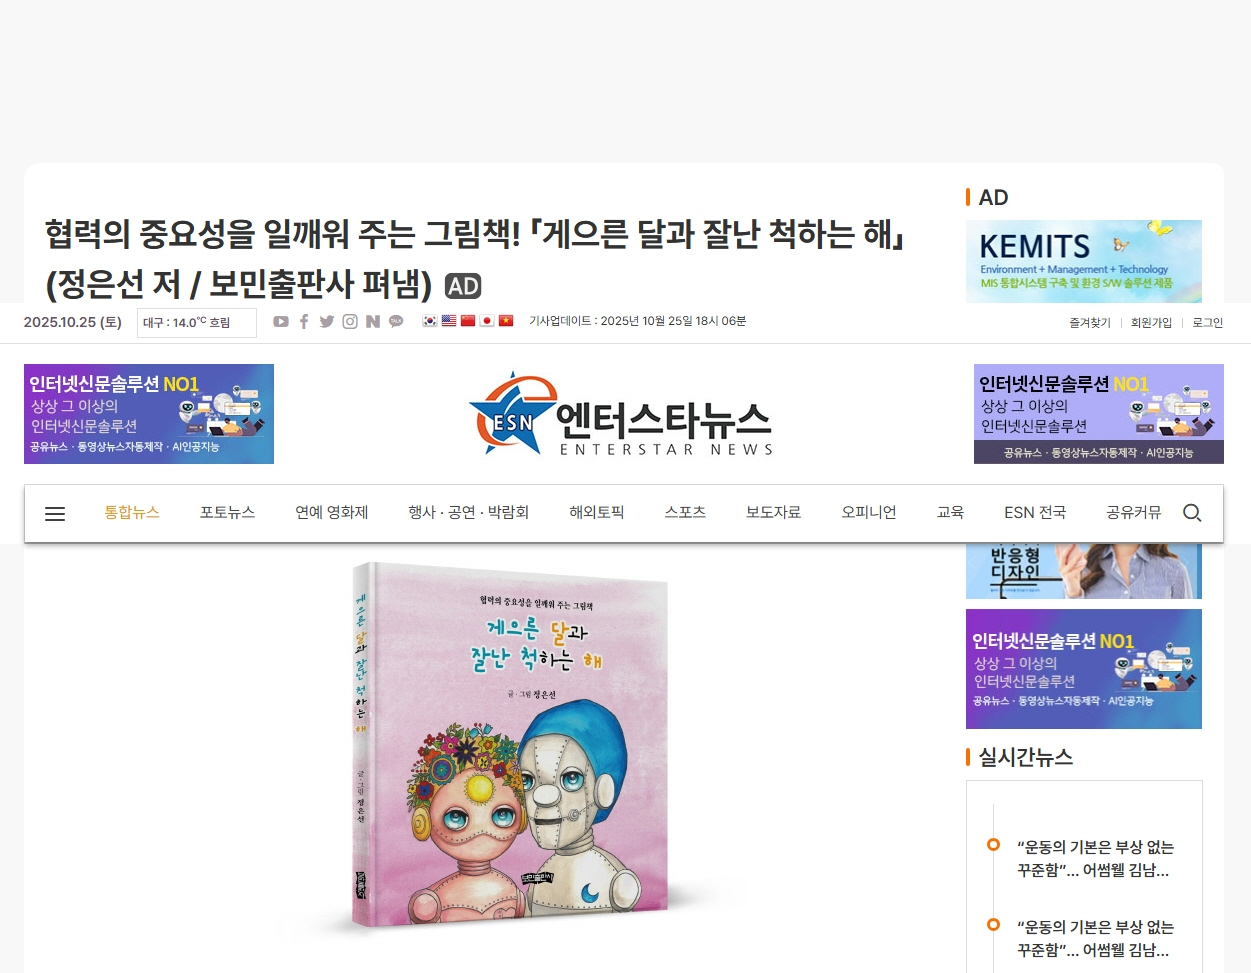Go to the 스포츠 section

point(685,512)
